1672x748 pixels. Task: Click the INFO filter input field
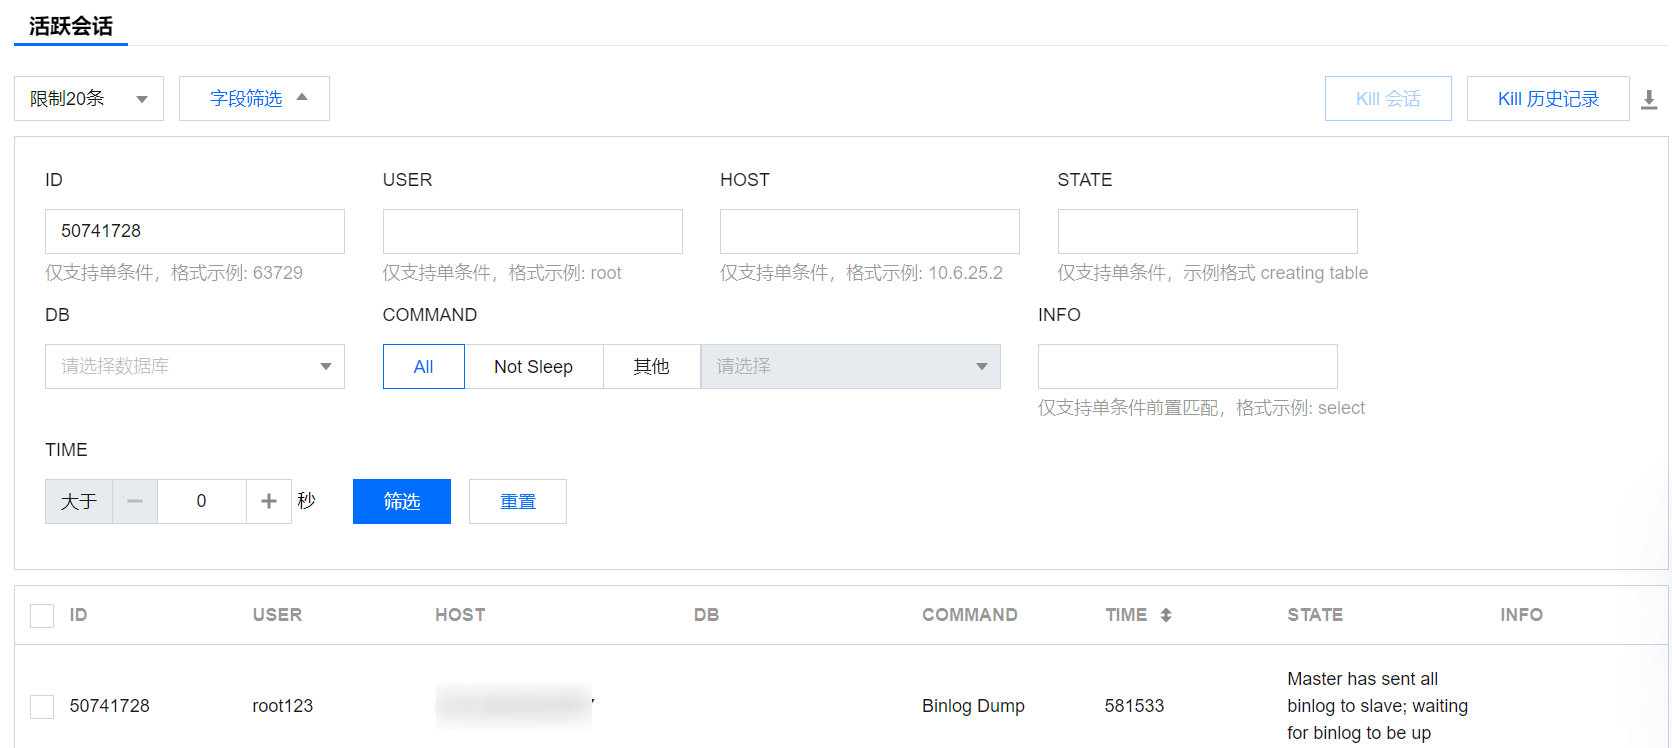tap(1187, 367)
